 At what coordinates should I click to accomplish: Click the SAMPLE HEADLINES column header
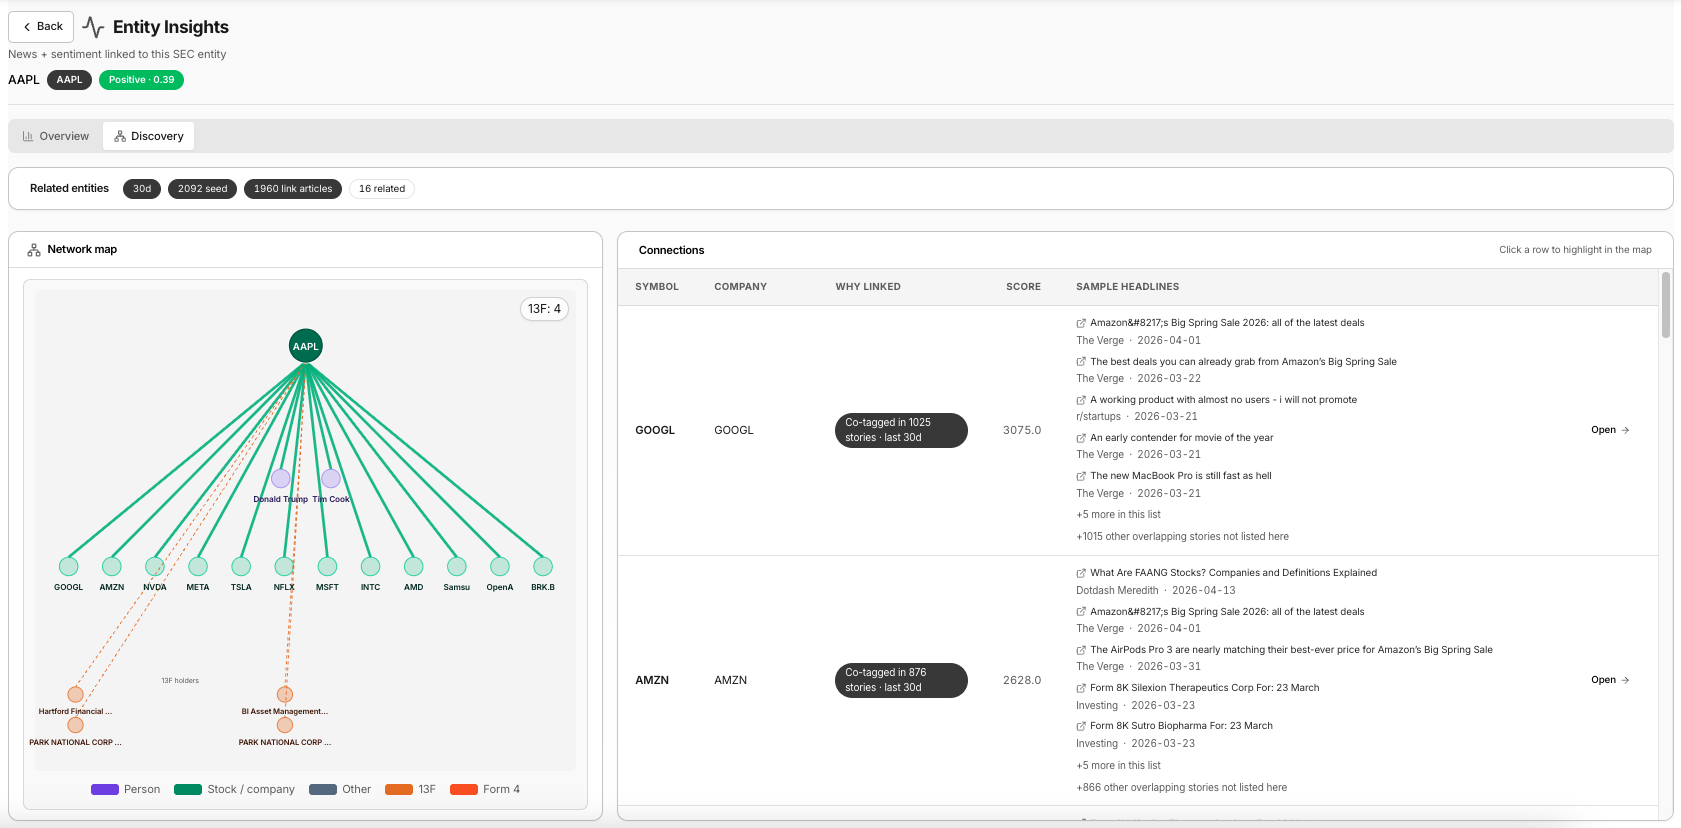point(1127,287)
